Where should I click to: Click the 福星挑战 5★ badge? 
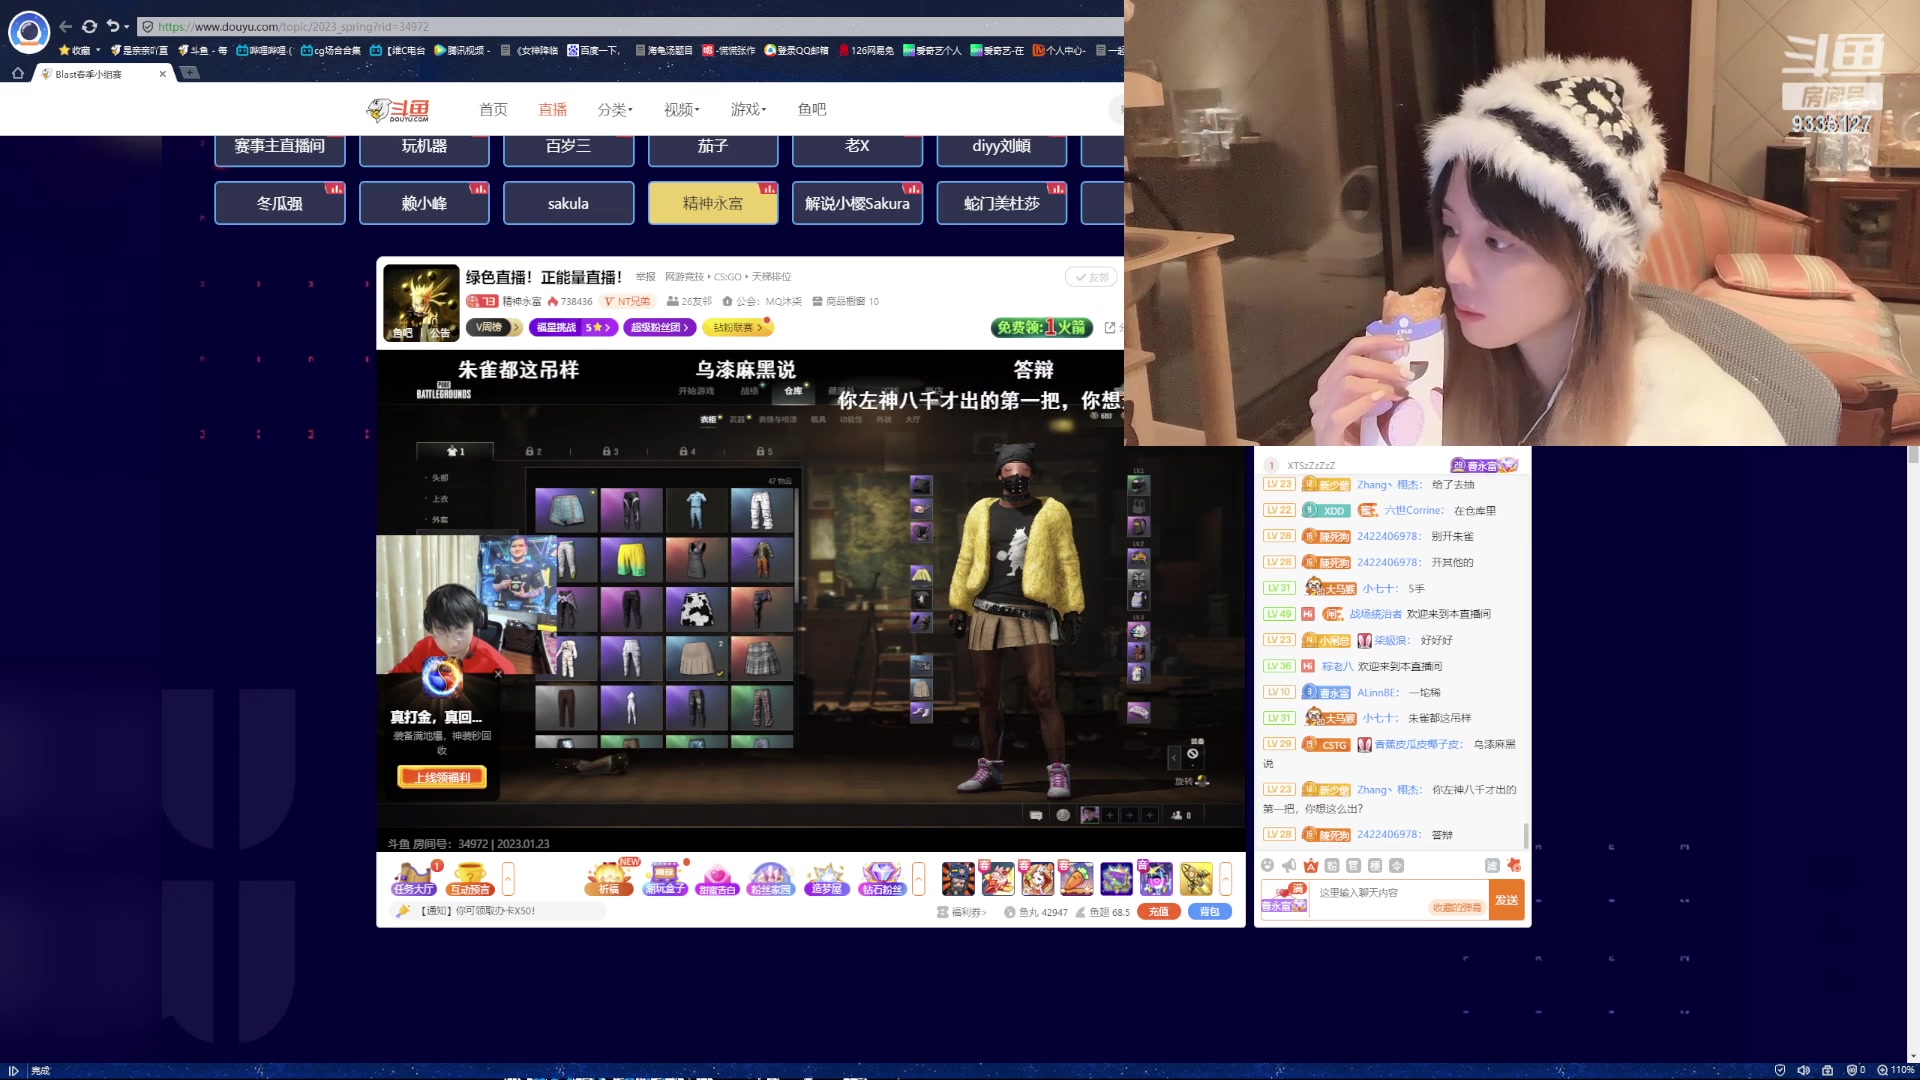pyautogui.click(x=574, y=327)
